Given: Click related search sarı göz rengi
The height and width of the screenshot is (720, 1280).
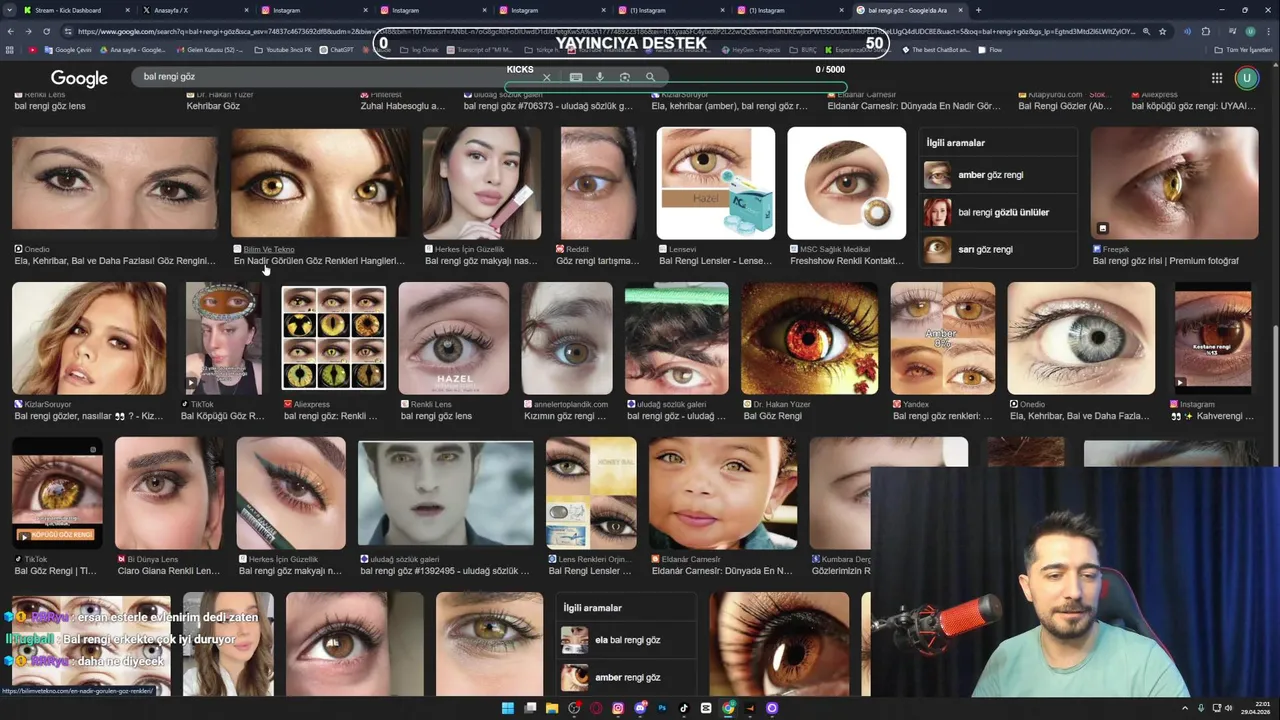Looking at the screenshot, I should [998, 249].
